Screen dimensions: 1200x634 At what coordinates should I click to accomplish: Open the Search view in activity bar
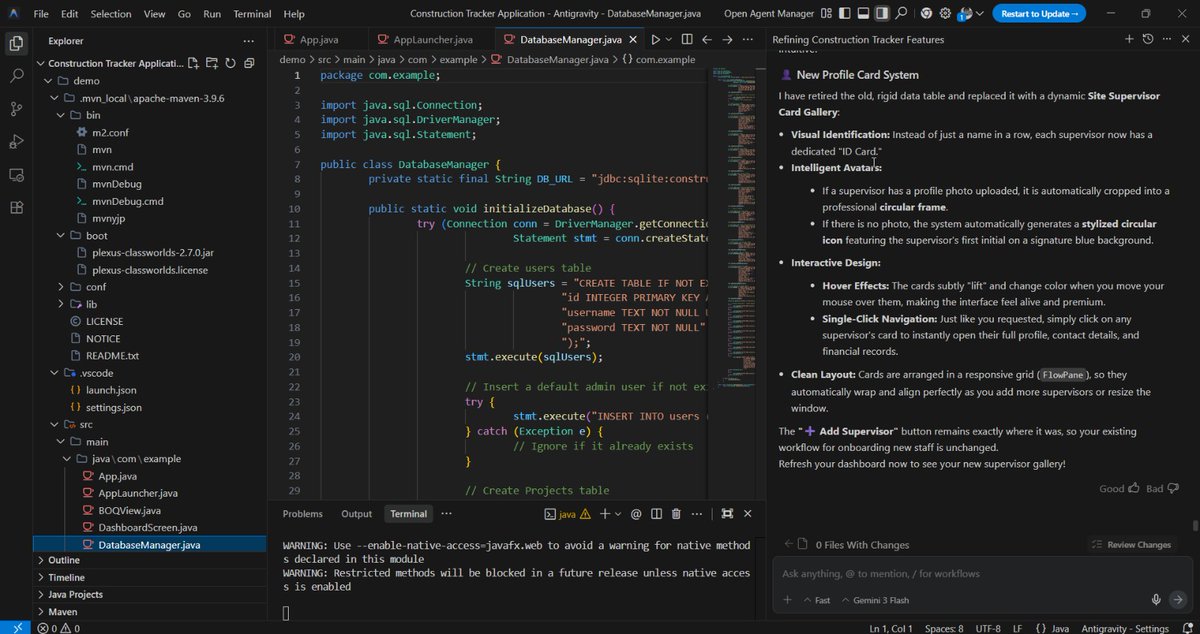pyautogui.click(x=16, y=75)
